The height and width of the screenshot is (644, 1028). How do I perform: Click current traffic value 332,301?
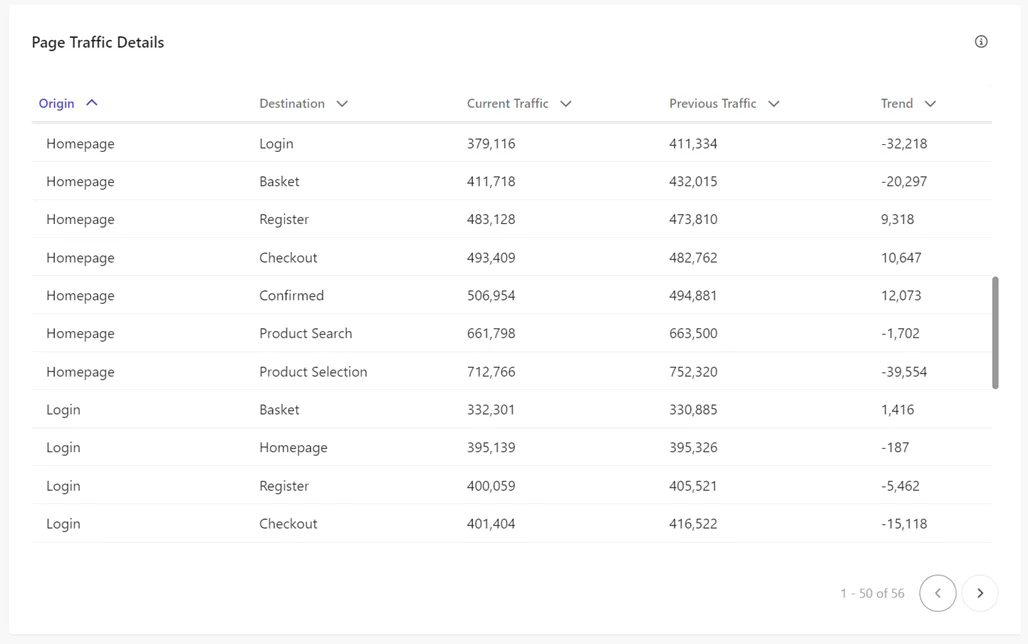[491, 410]
